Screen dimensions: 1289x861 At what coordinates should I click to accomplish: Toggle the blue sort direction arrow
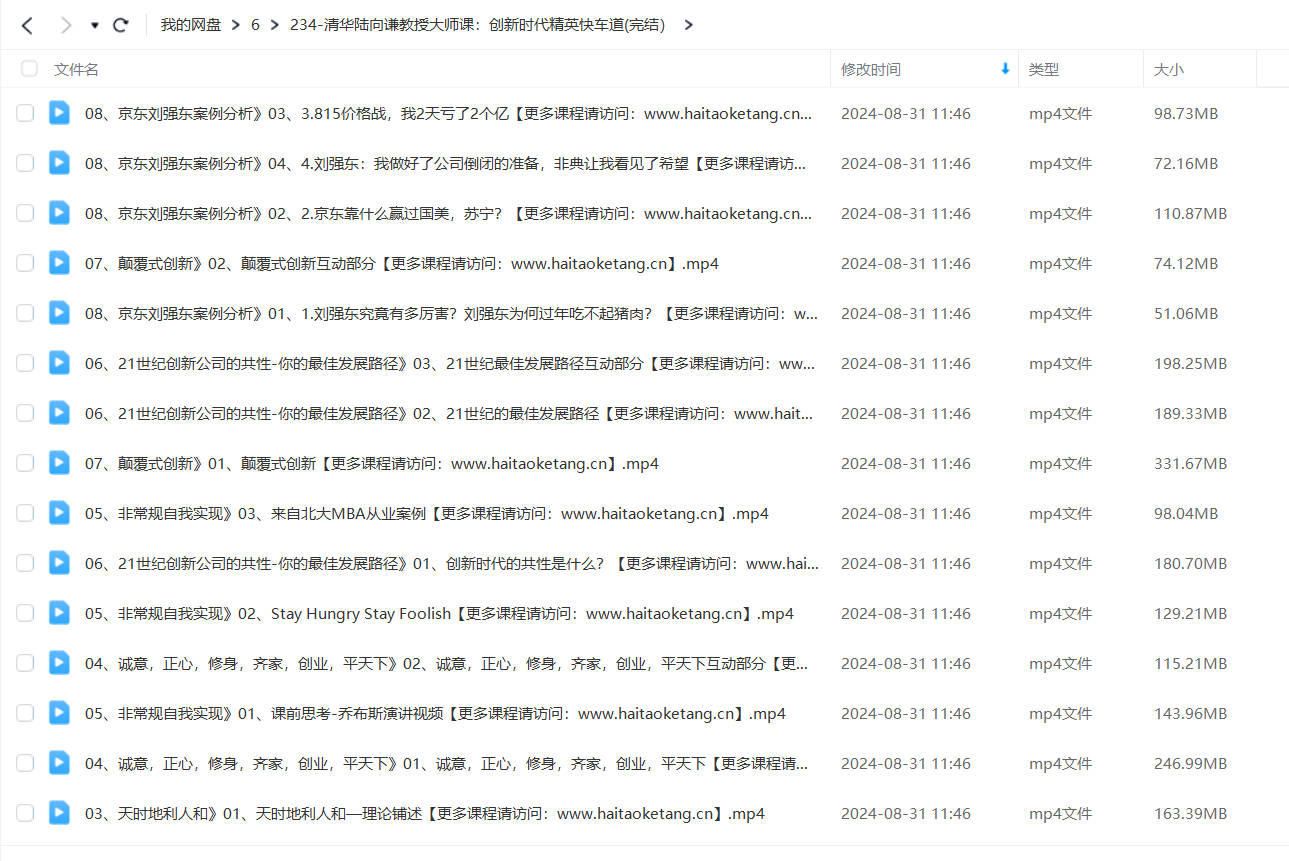click(x=1005, y=69)
